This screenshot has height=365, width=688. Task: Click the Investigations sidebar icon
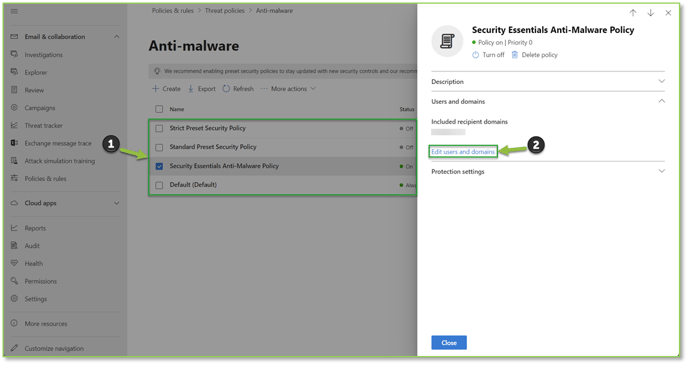[14, 54]
